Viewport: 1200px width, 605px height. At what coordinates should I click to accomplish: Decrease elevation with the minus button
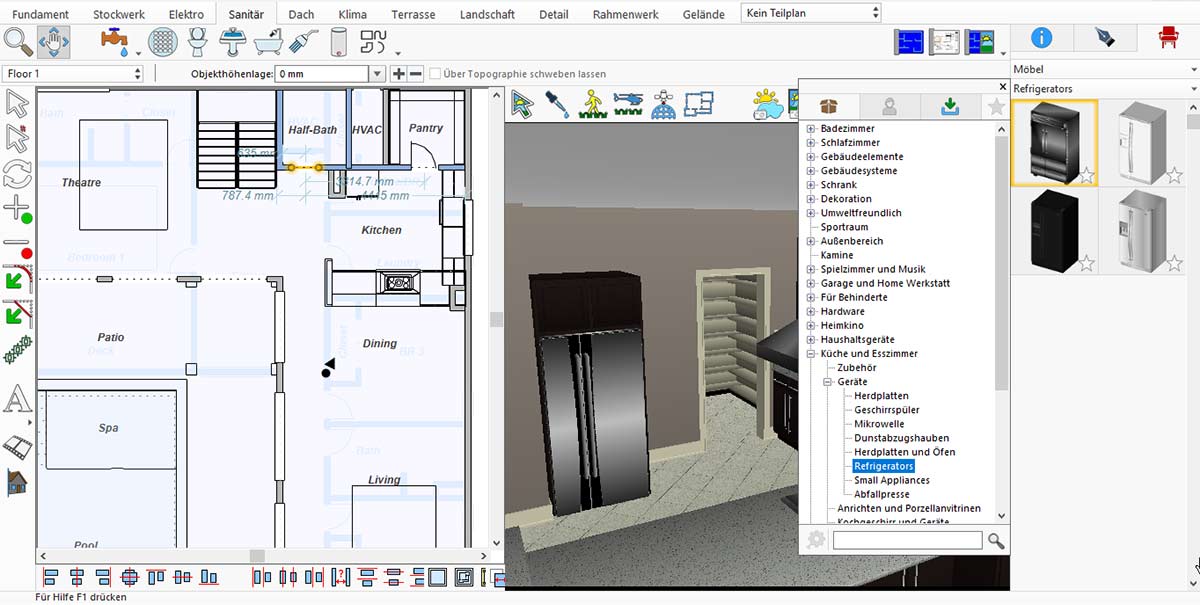[x=415, y=74]
